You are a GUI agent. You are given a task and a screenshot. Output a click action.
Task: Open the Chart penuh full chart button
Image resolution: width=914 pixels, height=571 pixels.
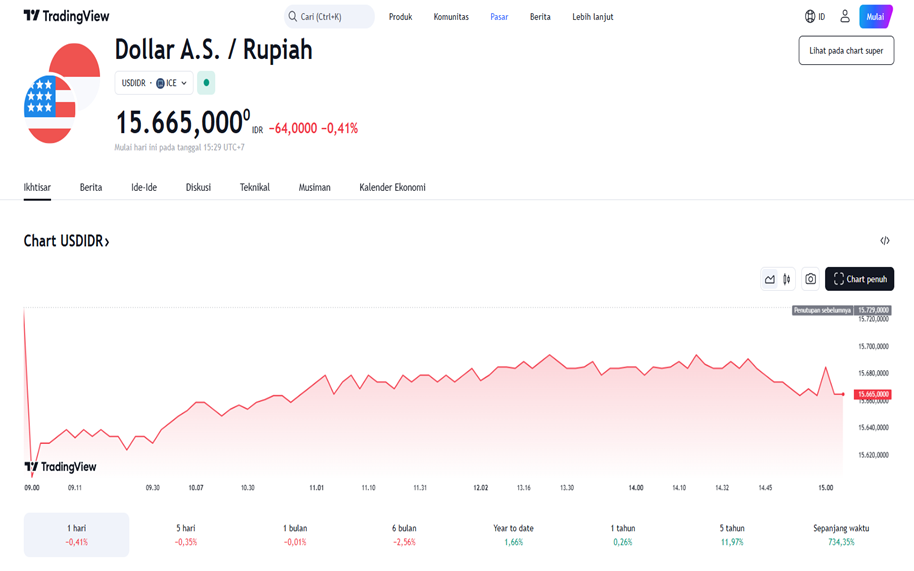coord(859,279)
